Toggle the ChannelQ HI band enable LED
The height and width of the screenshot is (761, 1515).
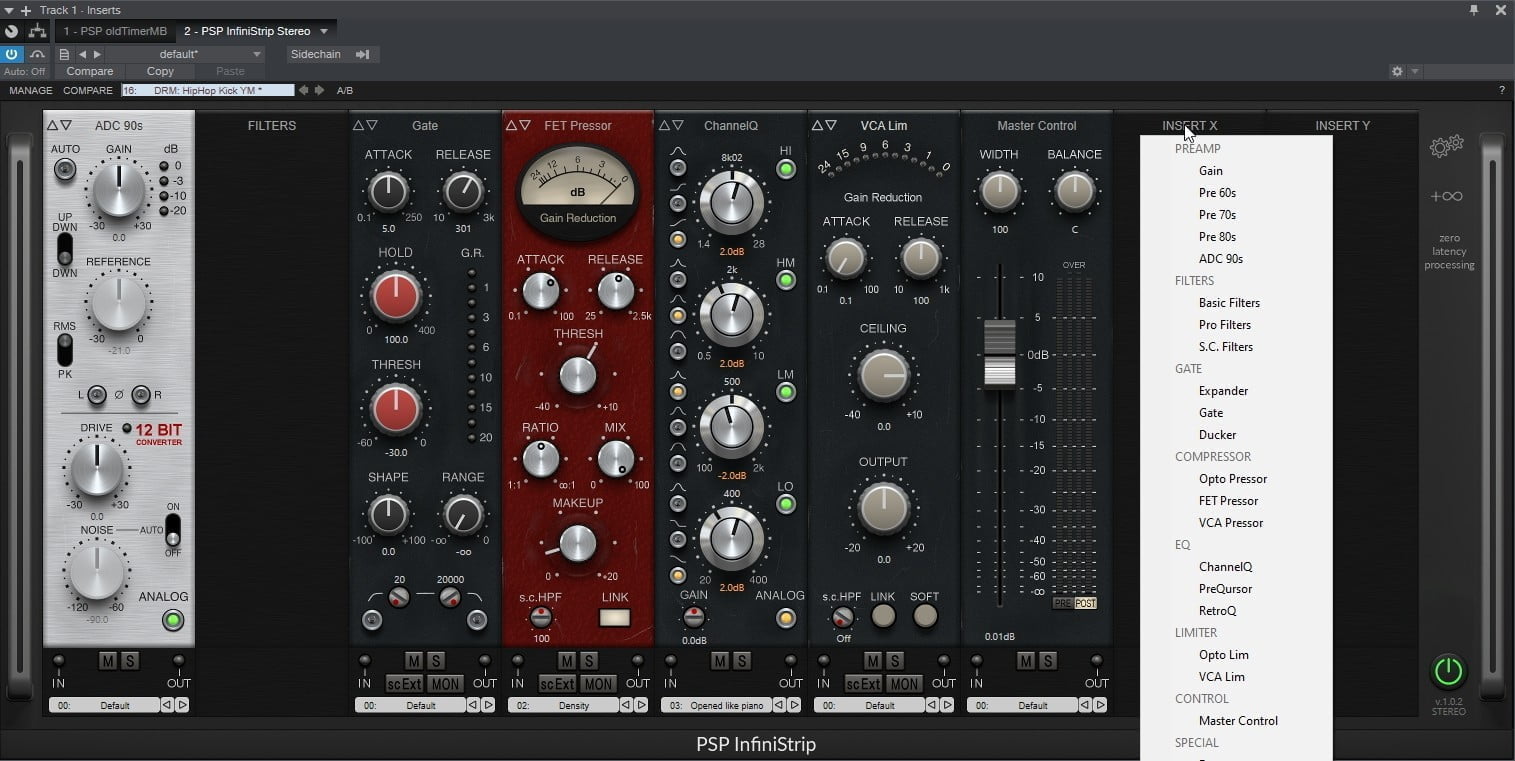pos(786,169)
